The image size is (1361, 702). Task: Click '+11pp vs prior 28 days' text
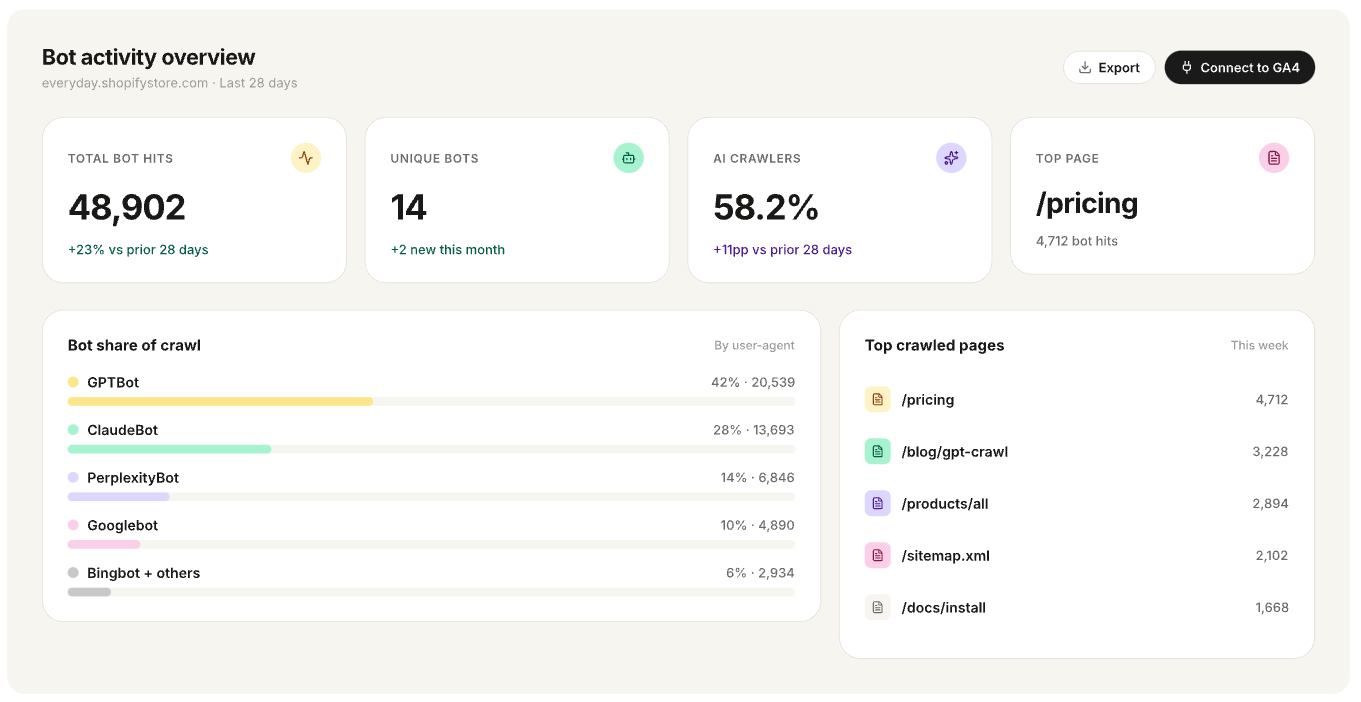[x=783, y=250]
